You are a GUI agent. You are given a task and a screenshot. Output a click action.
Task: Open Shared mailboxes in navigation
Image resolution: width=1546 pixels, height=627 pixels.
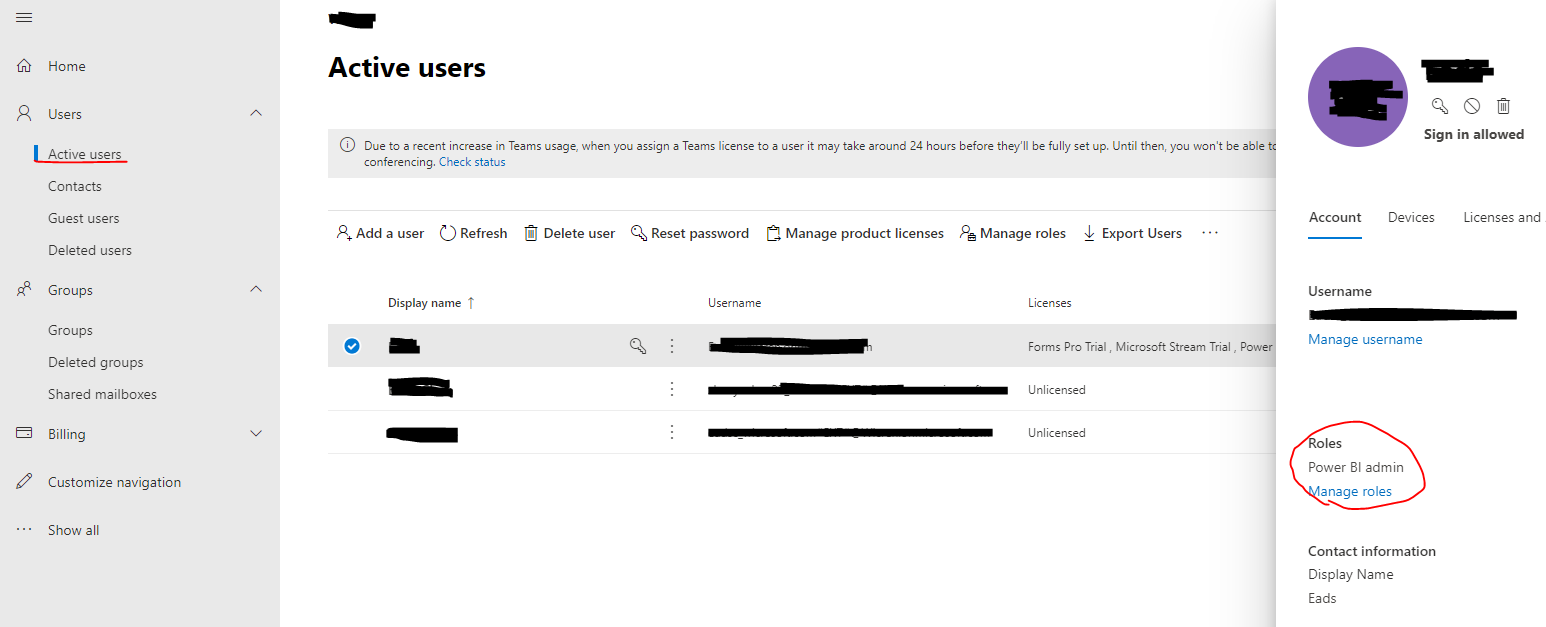[x=102, y=394]
